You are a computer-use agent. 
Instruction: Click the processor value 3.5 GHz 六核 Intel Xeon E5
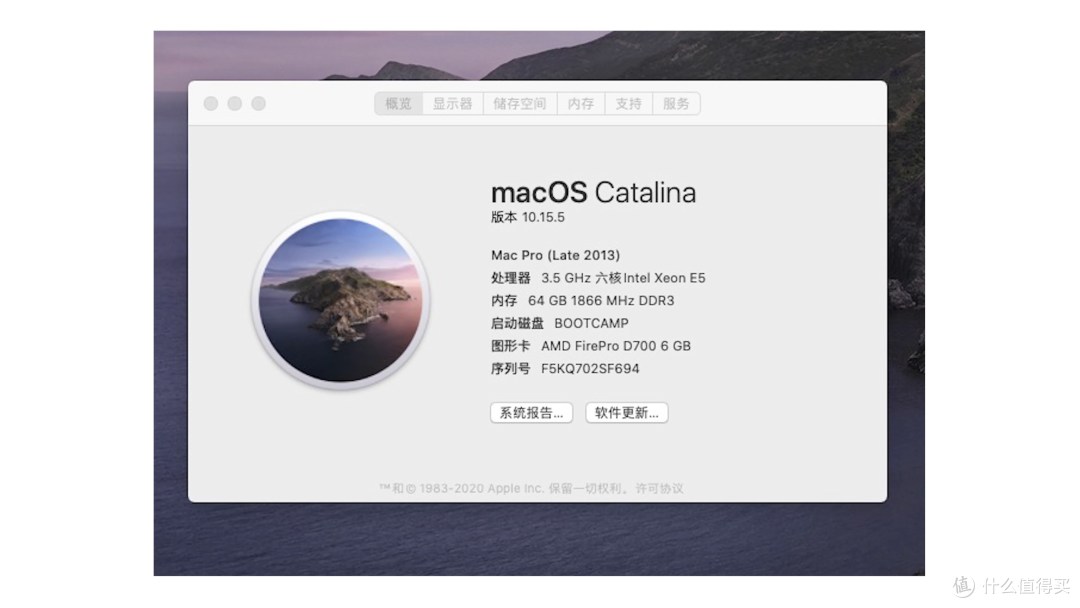click(623, 277)
